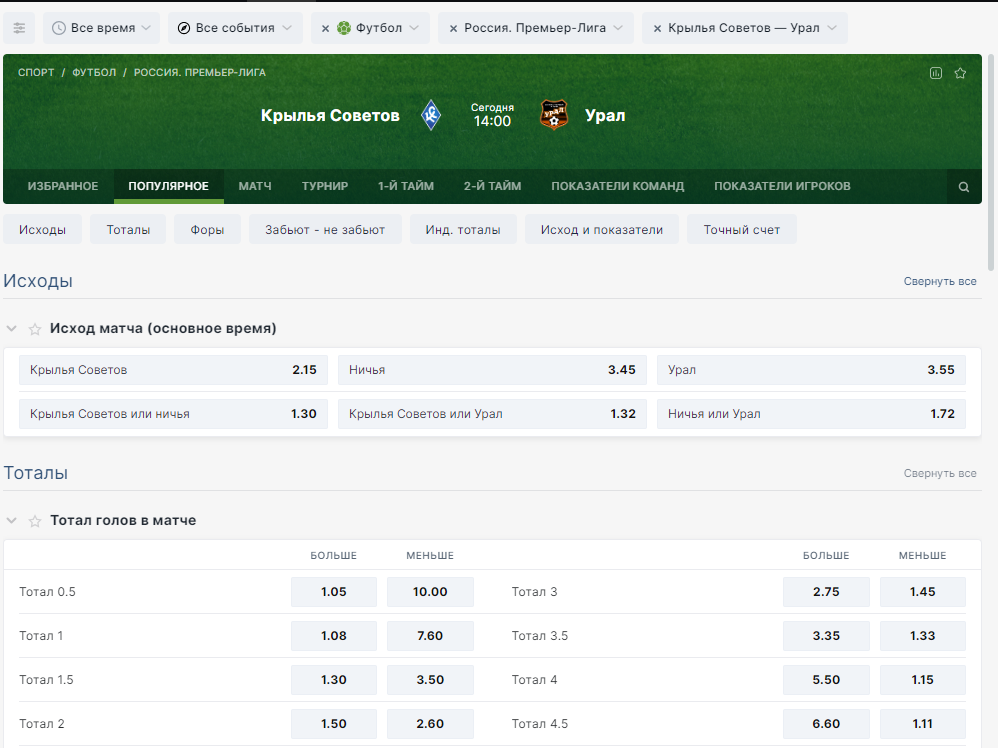This screenshot has height=748, width=998.
Task: Click the Крылья Советов team logo
Action: click(x=431, y=115)
